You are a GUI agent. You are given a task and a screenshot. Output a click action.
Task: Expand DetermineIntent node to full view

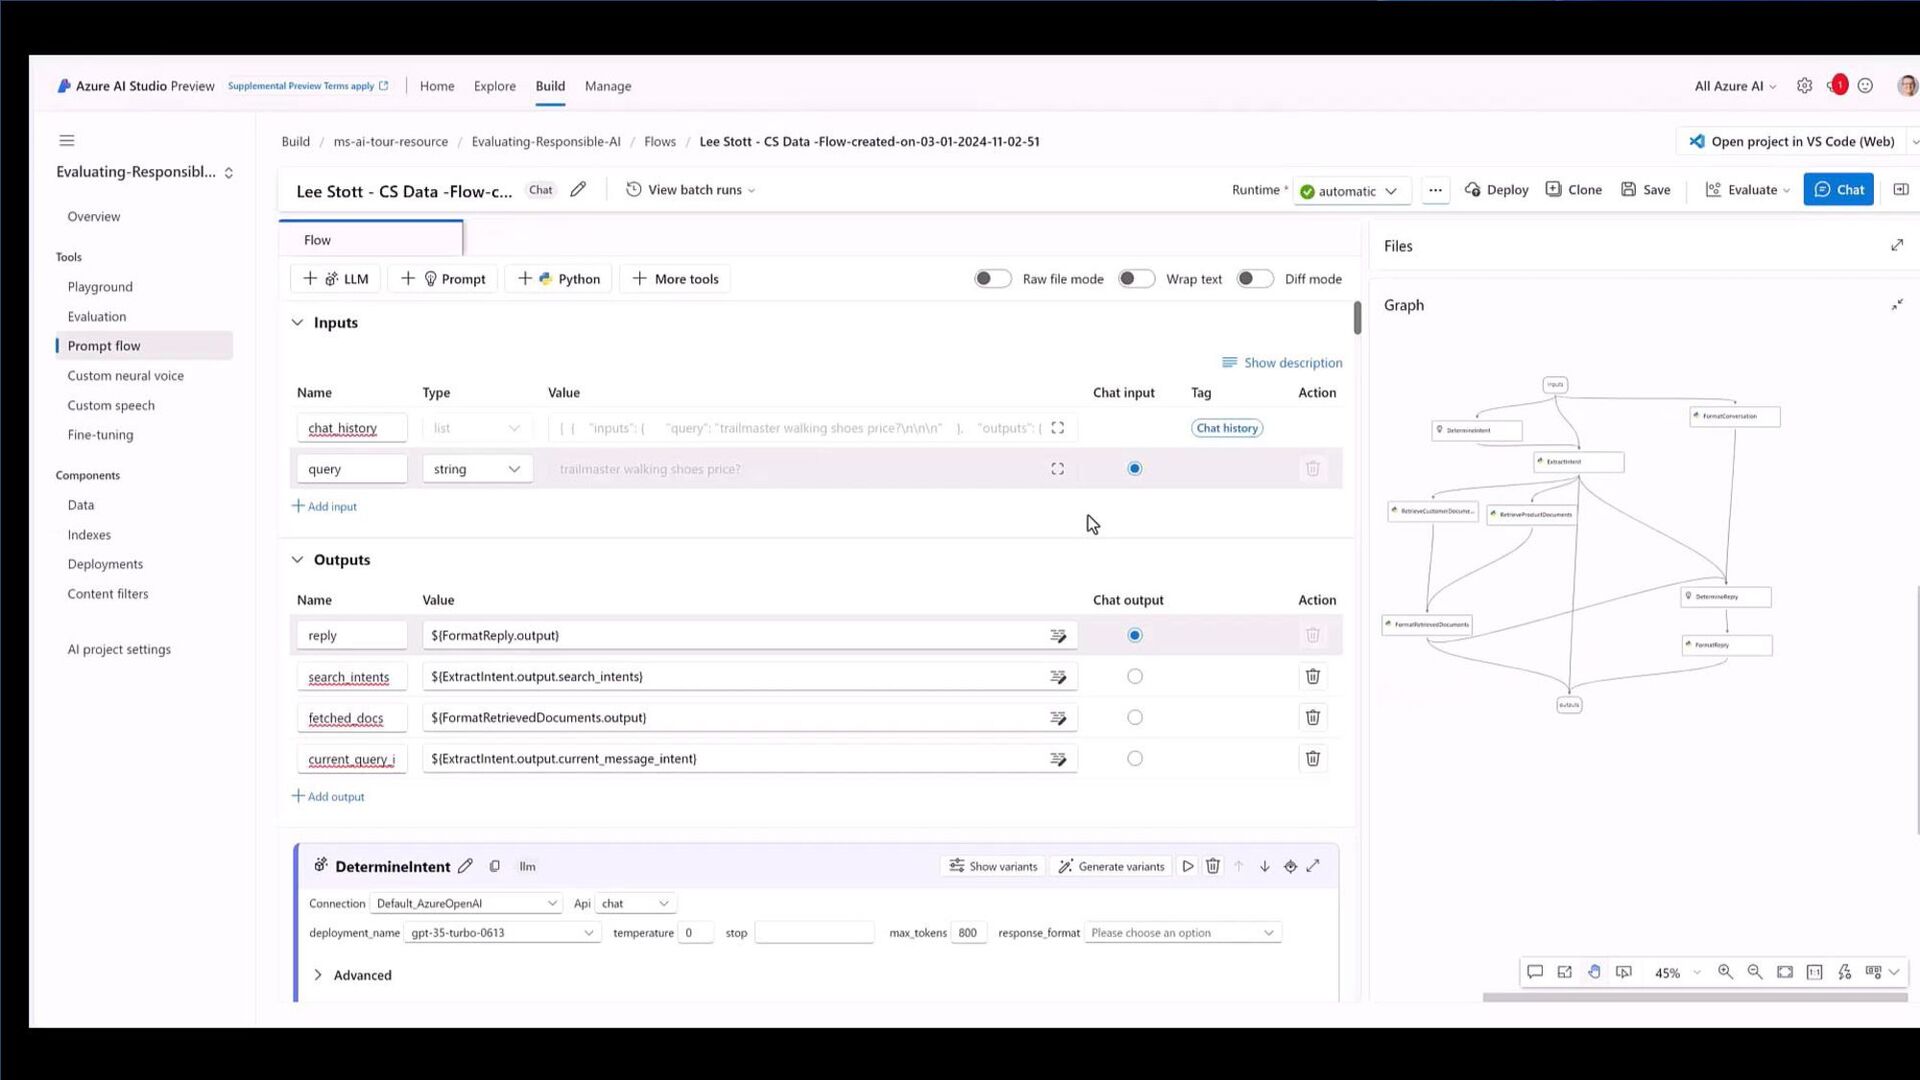coord(1313,866)
